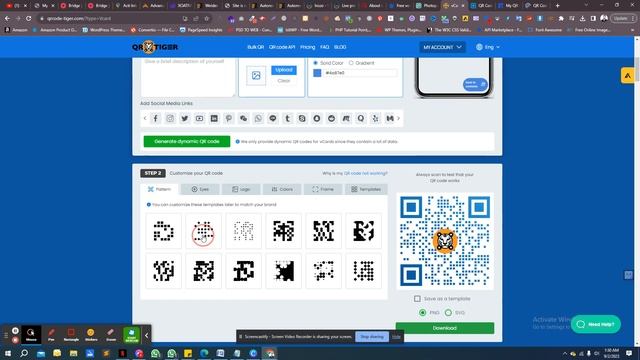Add a Medium social media link
Viewport: 640px width, 360px height.
390,118
